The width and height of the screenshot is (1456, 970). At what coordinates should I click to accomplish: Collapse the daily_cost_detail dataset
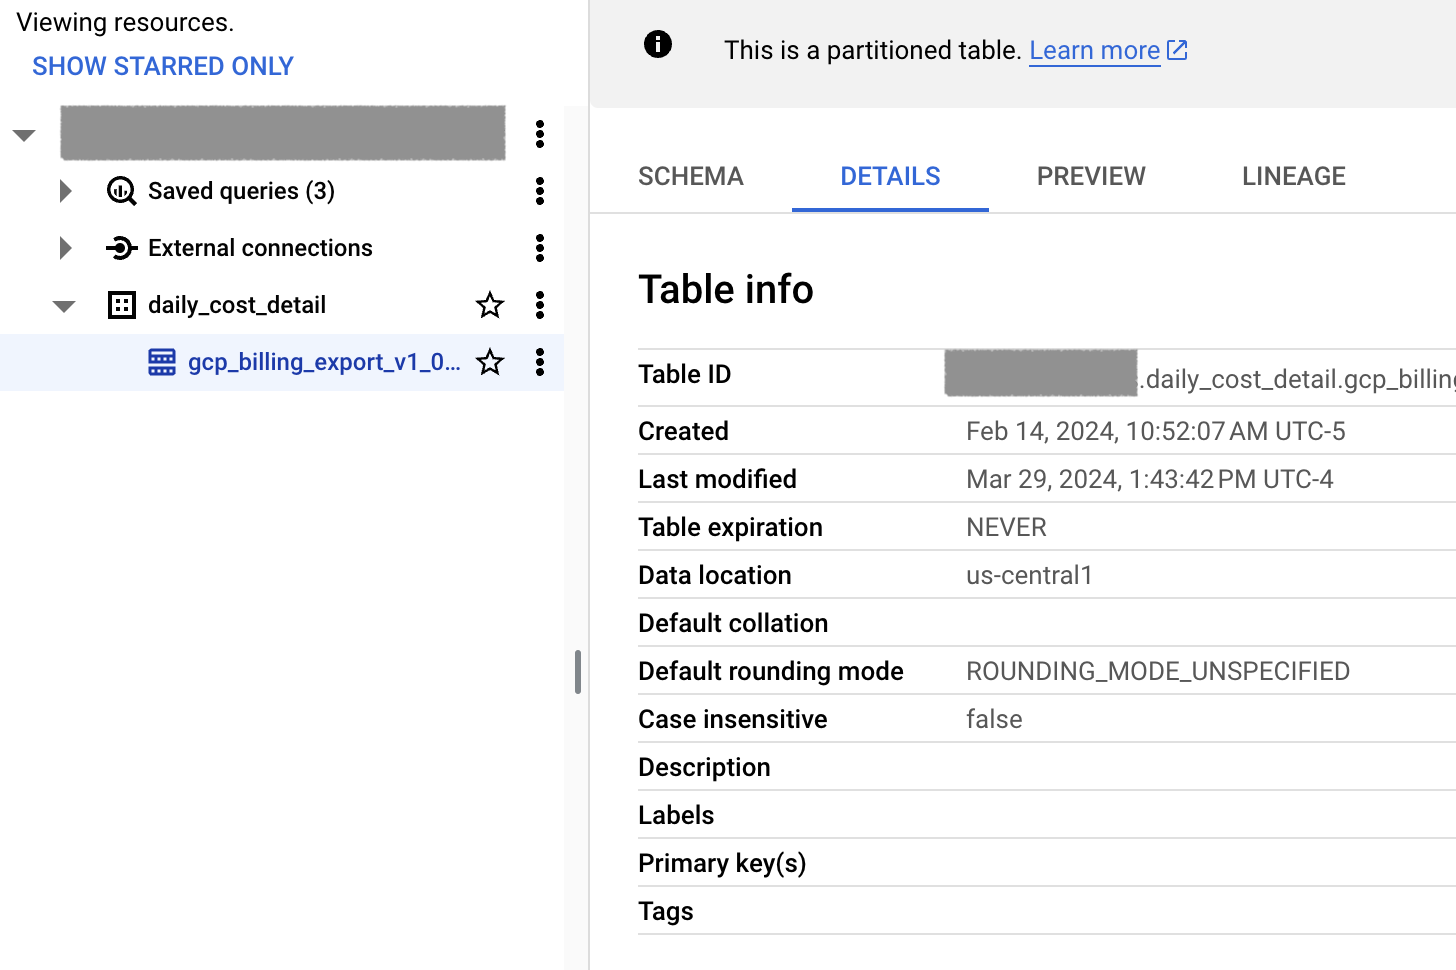tap(64, 306)
